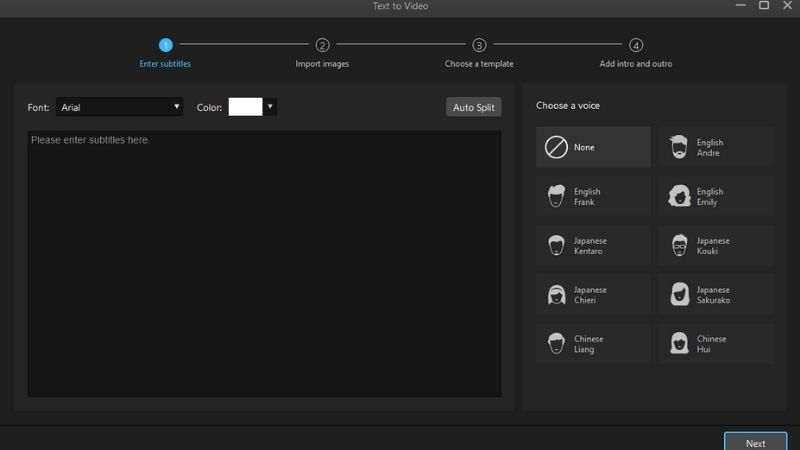The width and height of the screenshot is (800, 450).
Task: Go to step 1 Enter subtitles
Action: (165, 53)
